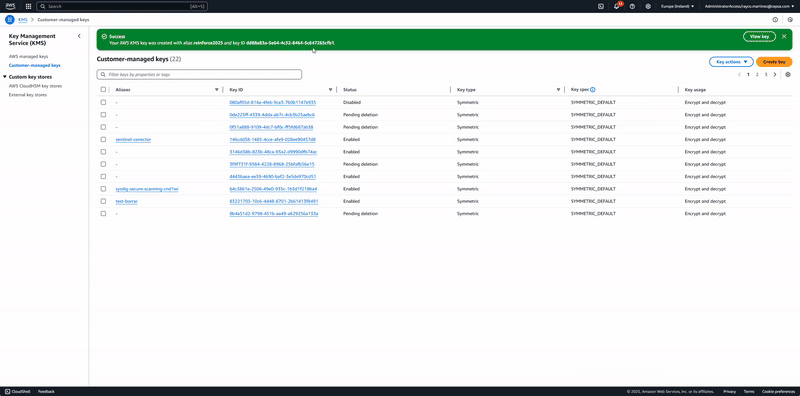Click the Key spec info icon

point(593,89)
